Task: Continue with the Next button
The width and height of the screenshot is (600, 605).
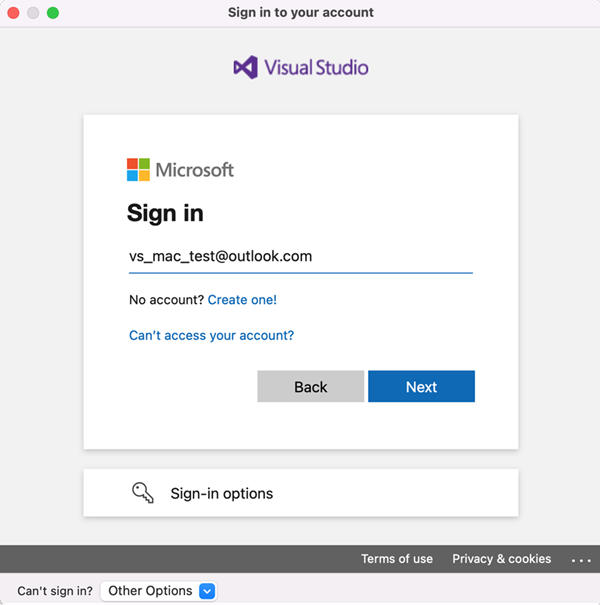Action: click(x=421, y=386)
